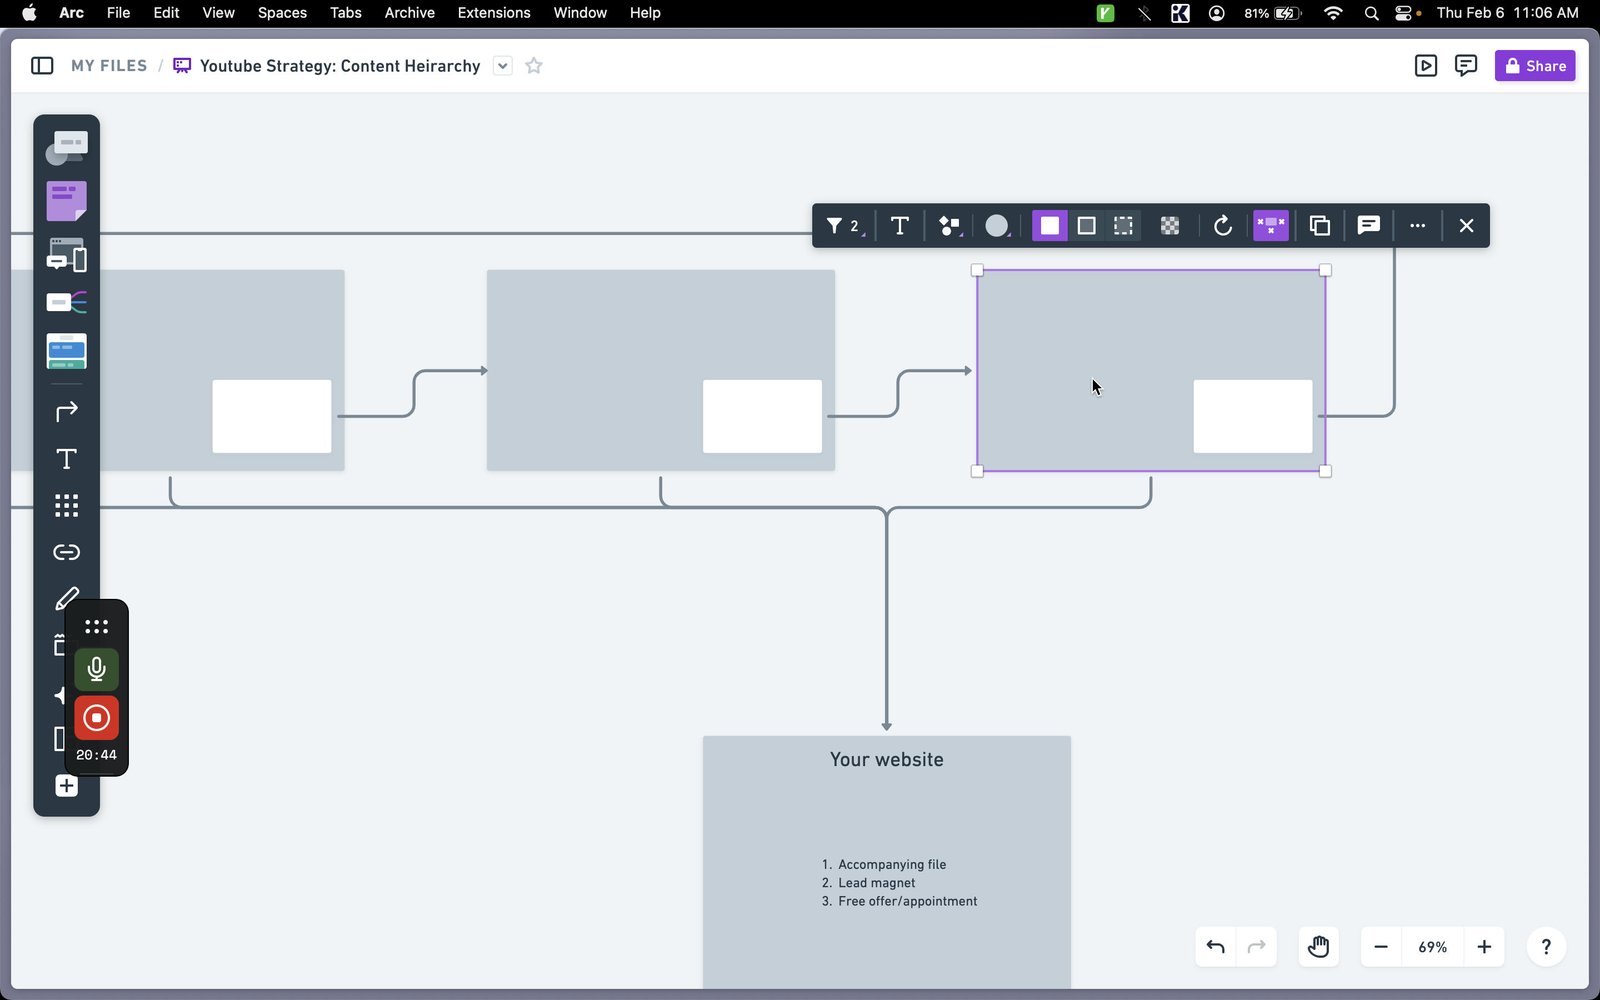Select the purple sticky note tool
The width and height of the screenshot is (1600, 1000).
point(66,201)
